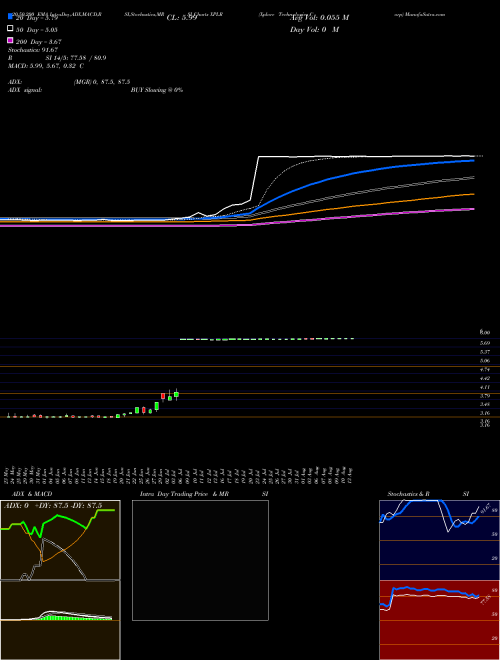Click the 'CL: 5.99' closing price label
The image size is (500, 660).
click(x=182, y=18)
